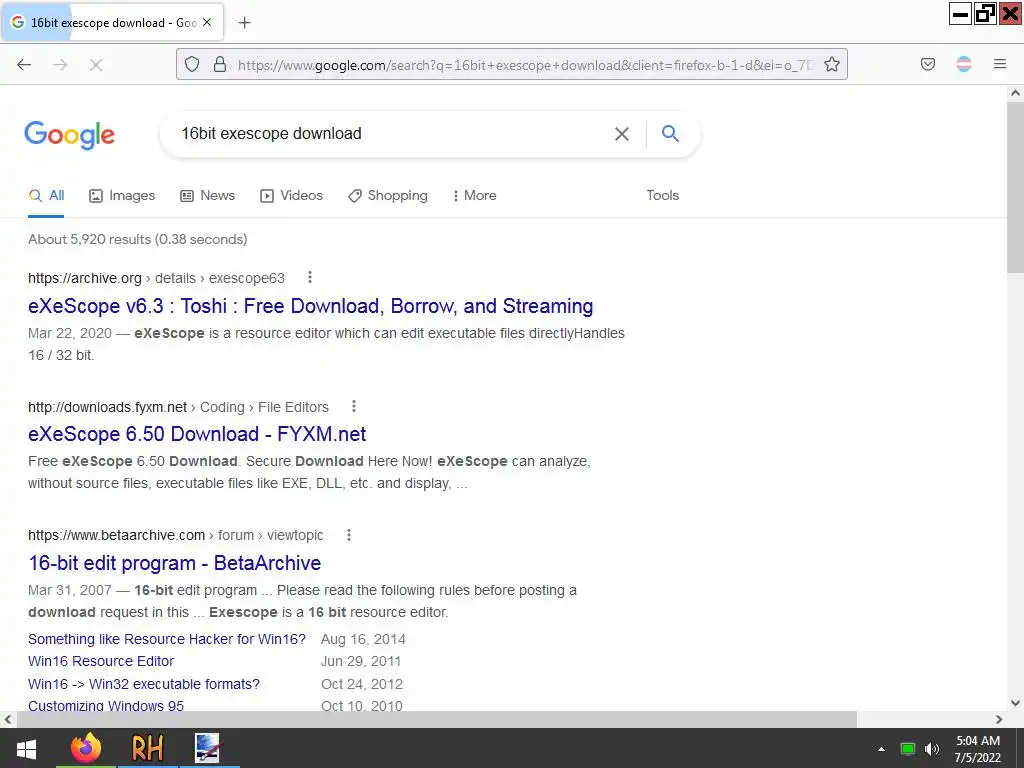Viewport: 1024px width, 768px height.
Task: Click the www.betaarchive.com breadcrumb text
Action: [176, 536]
